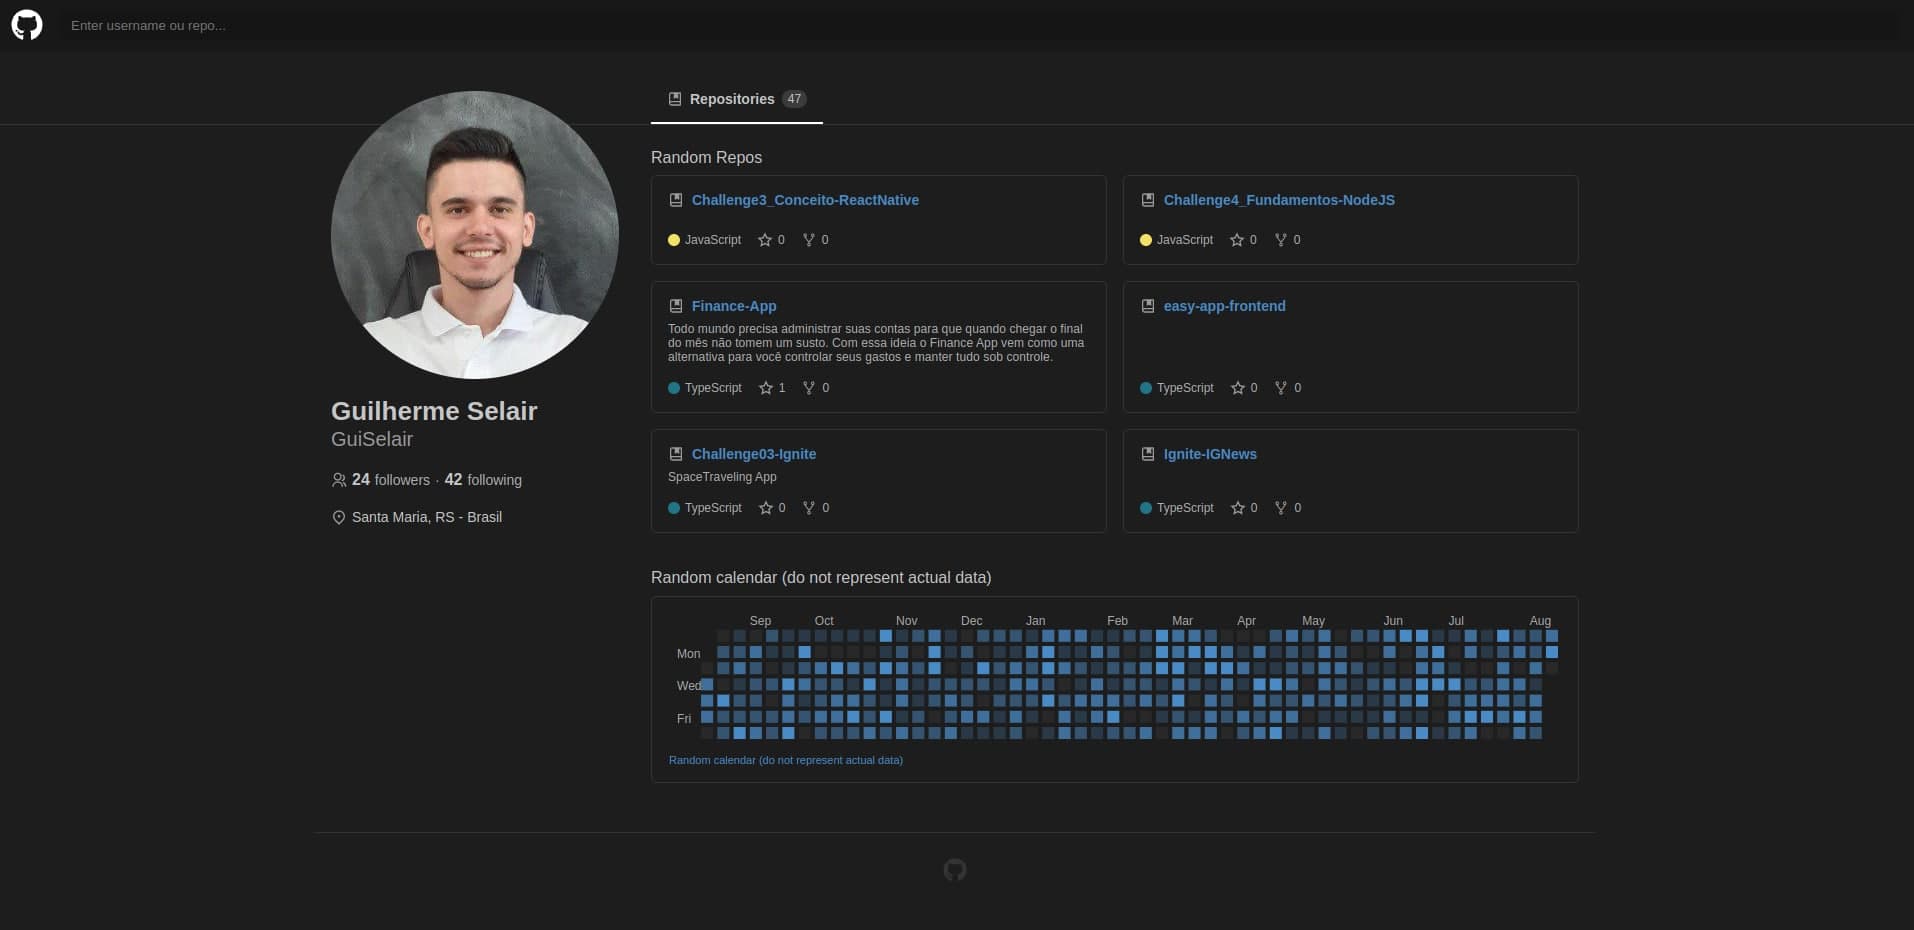Open the Finance-App repository link
The width and height of the screenshot is (1914, 930).
coord(734,306)
